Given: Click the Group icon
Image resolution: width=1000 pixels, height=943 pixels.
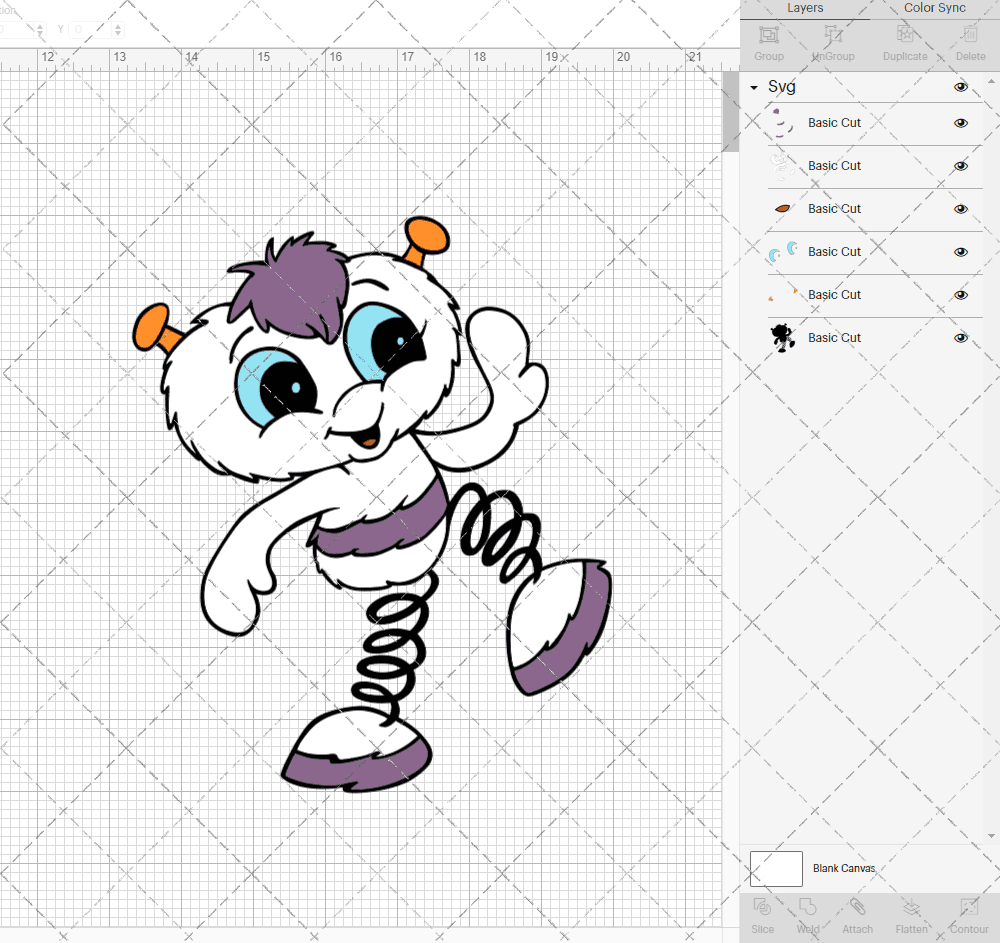Looking at the screenshot, I should pos(768,42).
